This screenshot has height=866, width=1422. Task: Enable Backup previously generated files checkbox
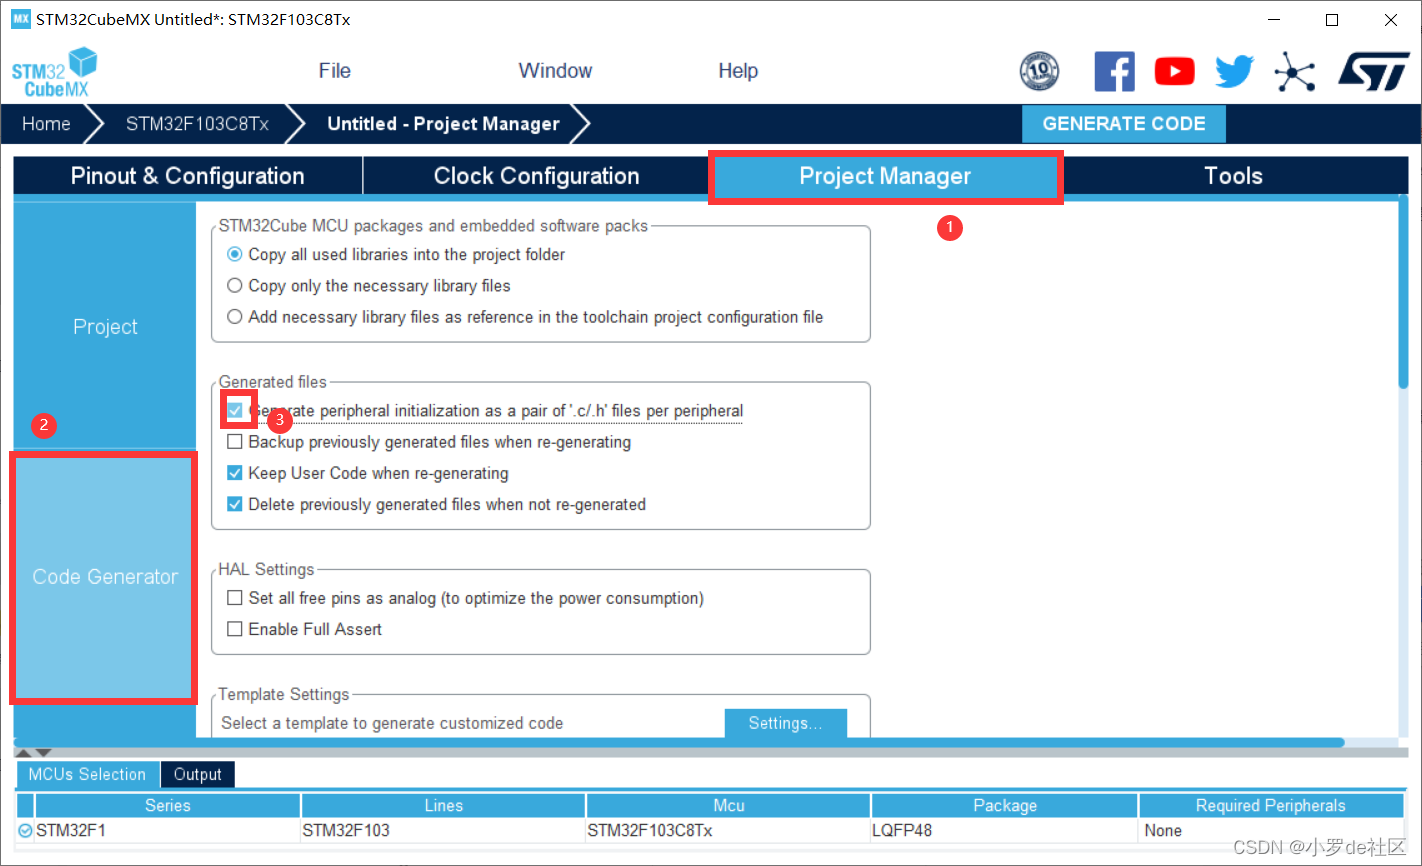[x=235, y=441]
